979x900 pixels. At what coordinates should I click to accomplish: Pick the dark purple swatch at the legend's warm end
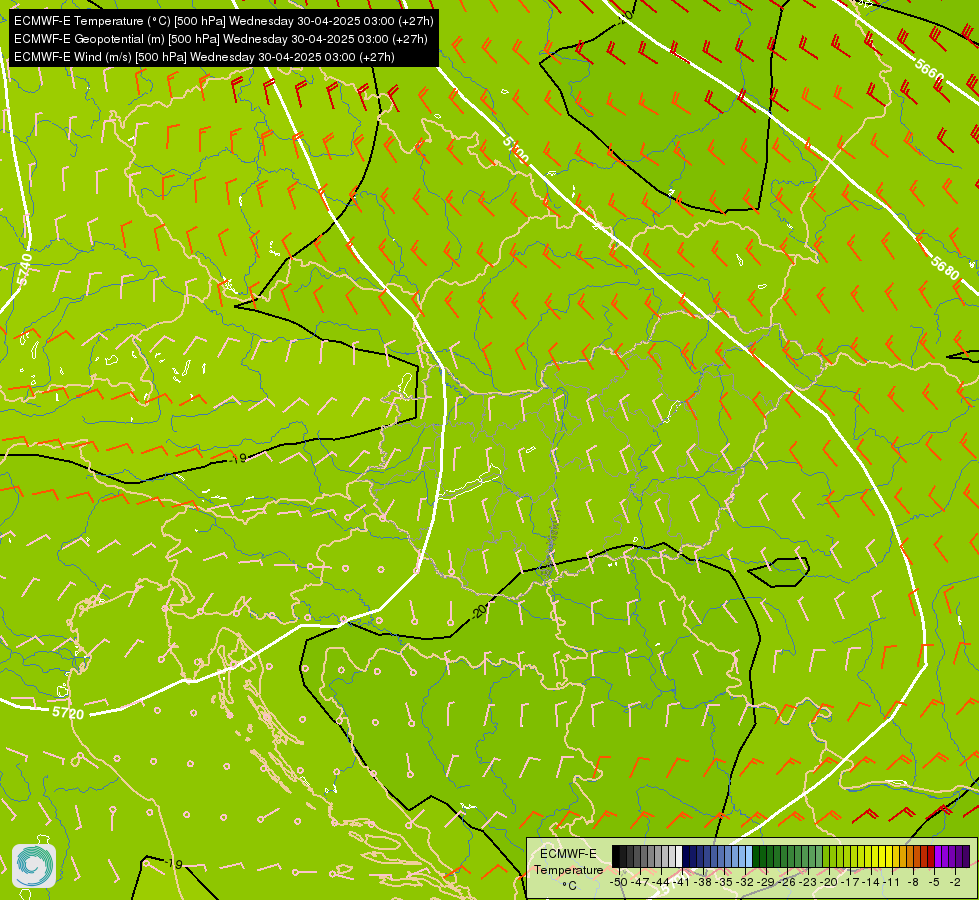(966, 856)
